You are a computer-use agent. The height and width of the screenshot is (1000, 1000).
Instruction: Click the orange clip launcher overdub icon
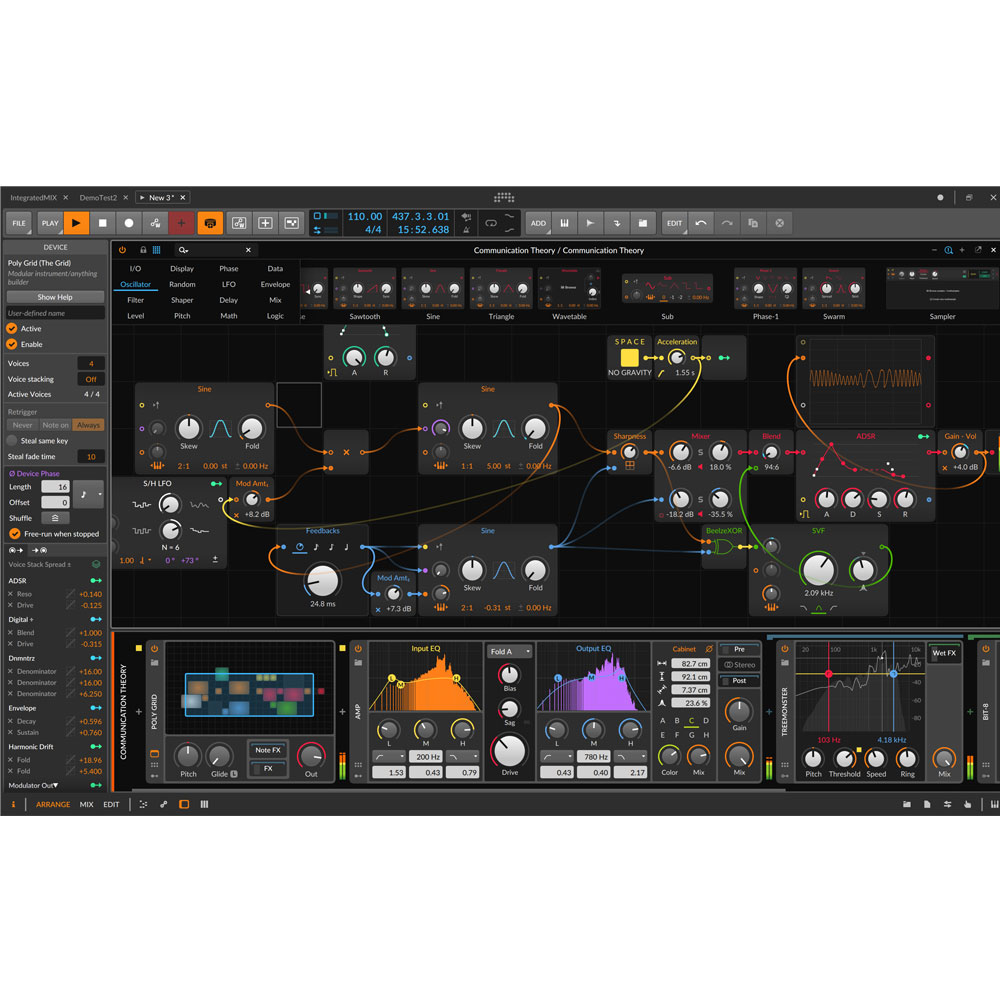(x=210, y=223)
